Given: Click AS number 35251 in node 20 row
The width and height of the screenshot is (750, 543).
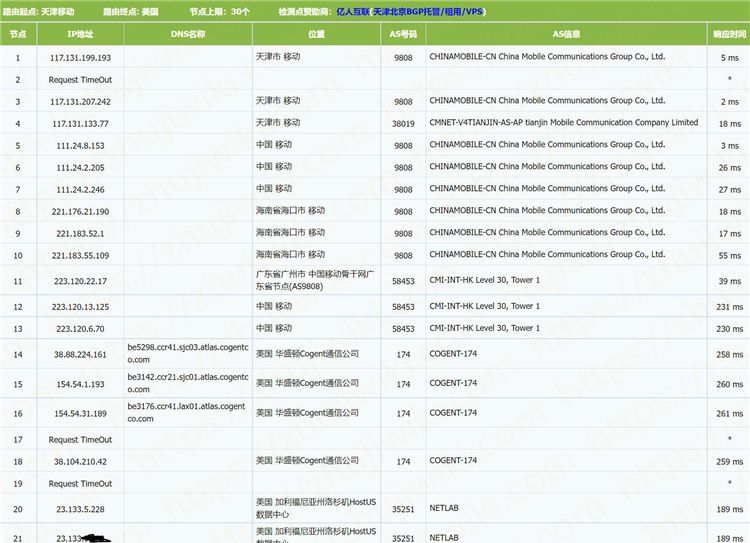Looking at the screenshot, I should click(x=403, y=509).
